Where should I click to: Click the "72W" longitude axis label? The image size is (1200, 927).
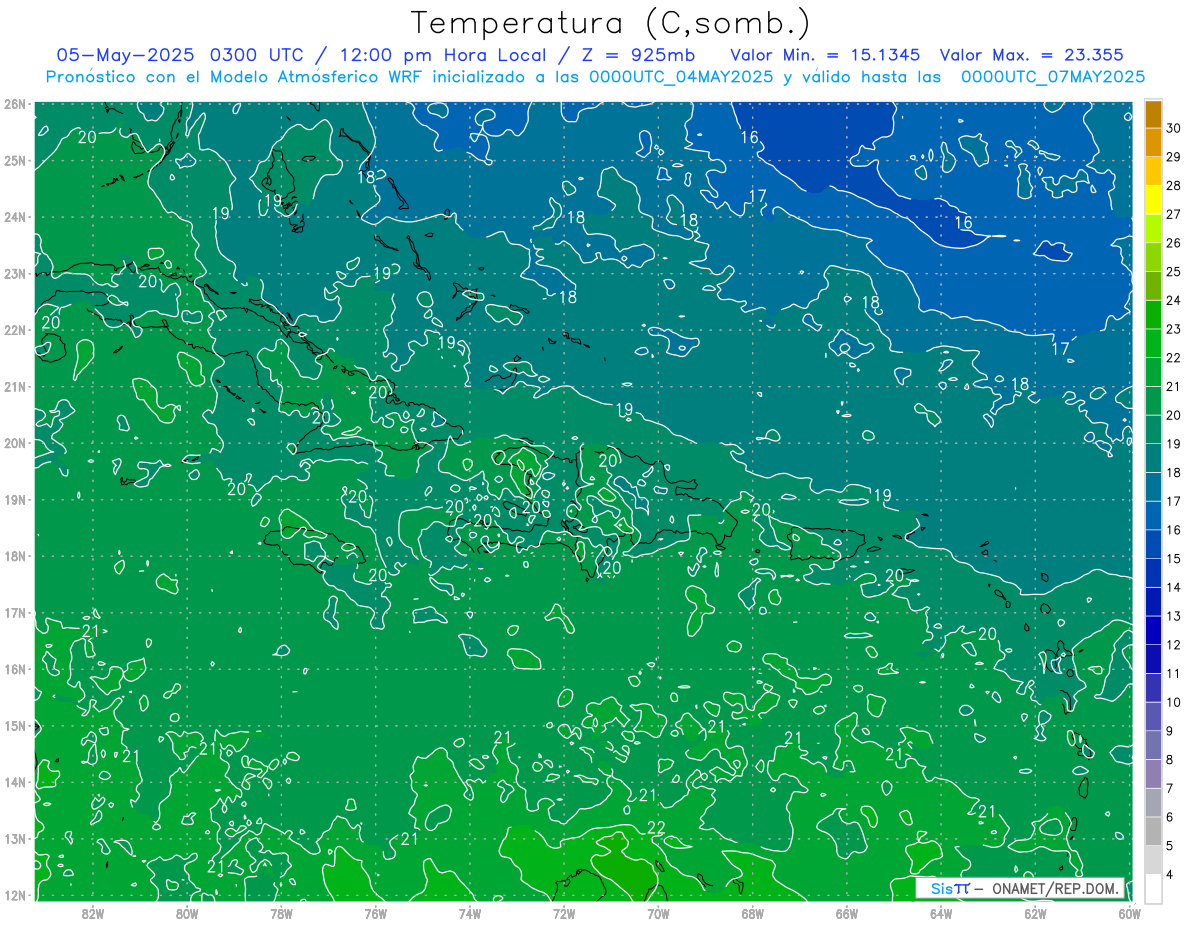(x=564, y=912)
